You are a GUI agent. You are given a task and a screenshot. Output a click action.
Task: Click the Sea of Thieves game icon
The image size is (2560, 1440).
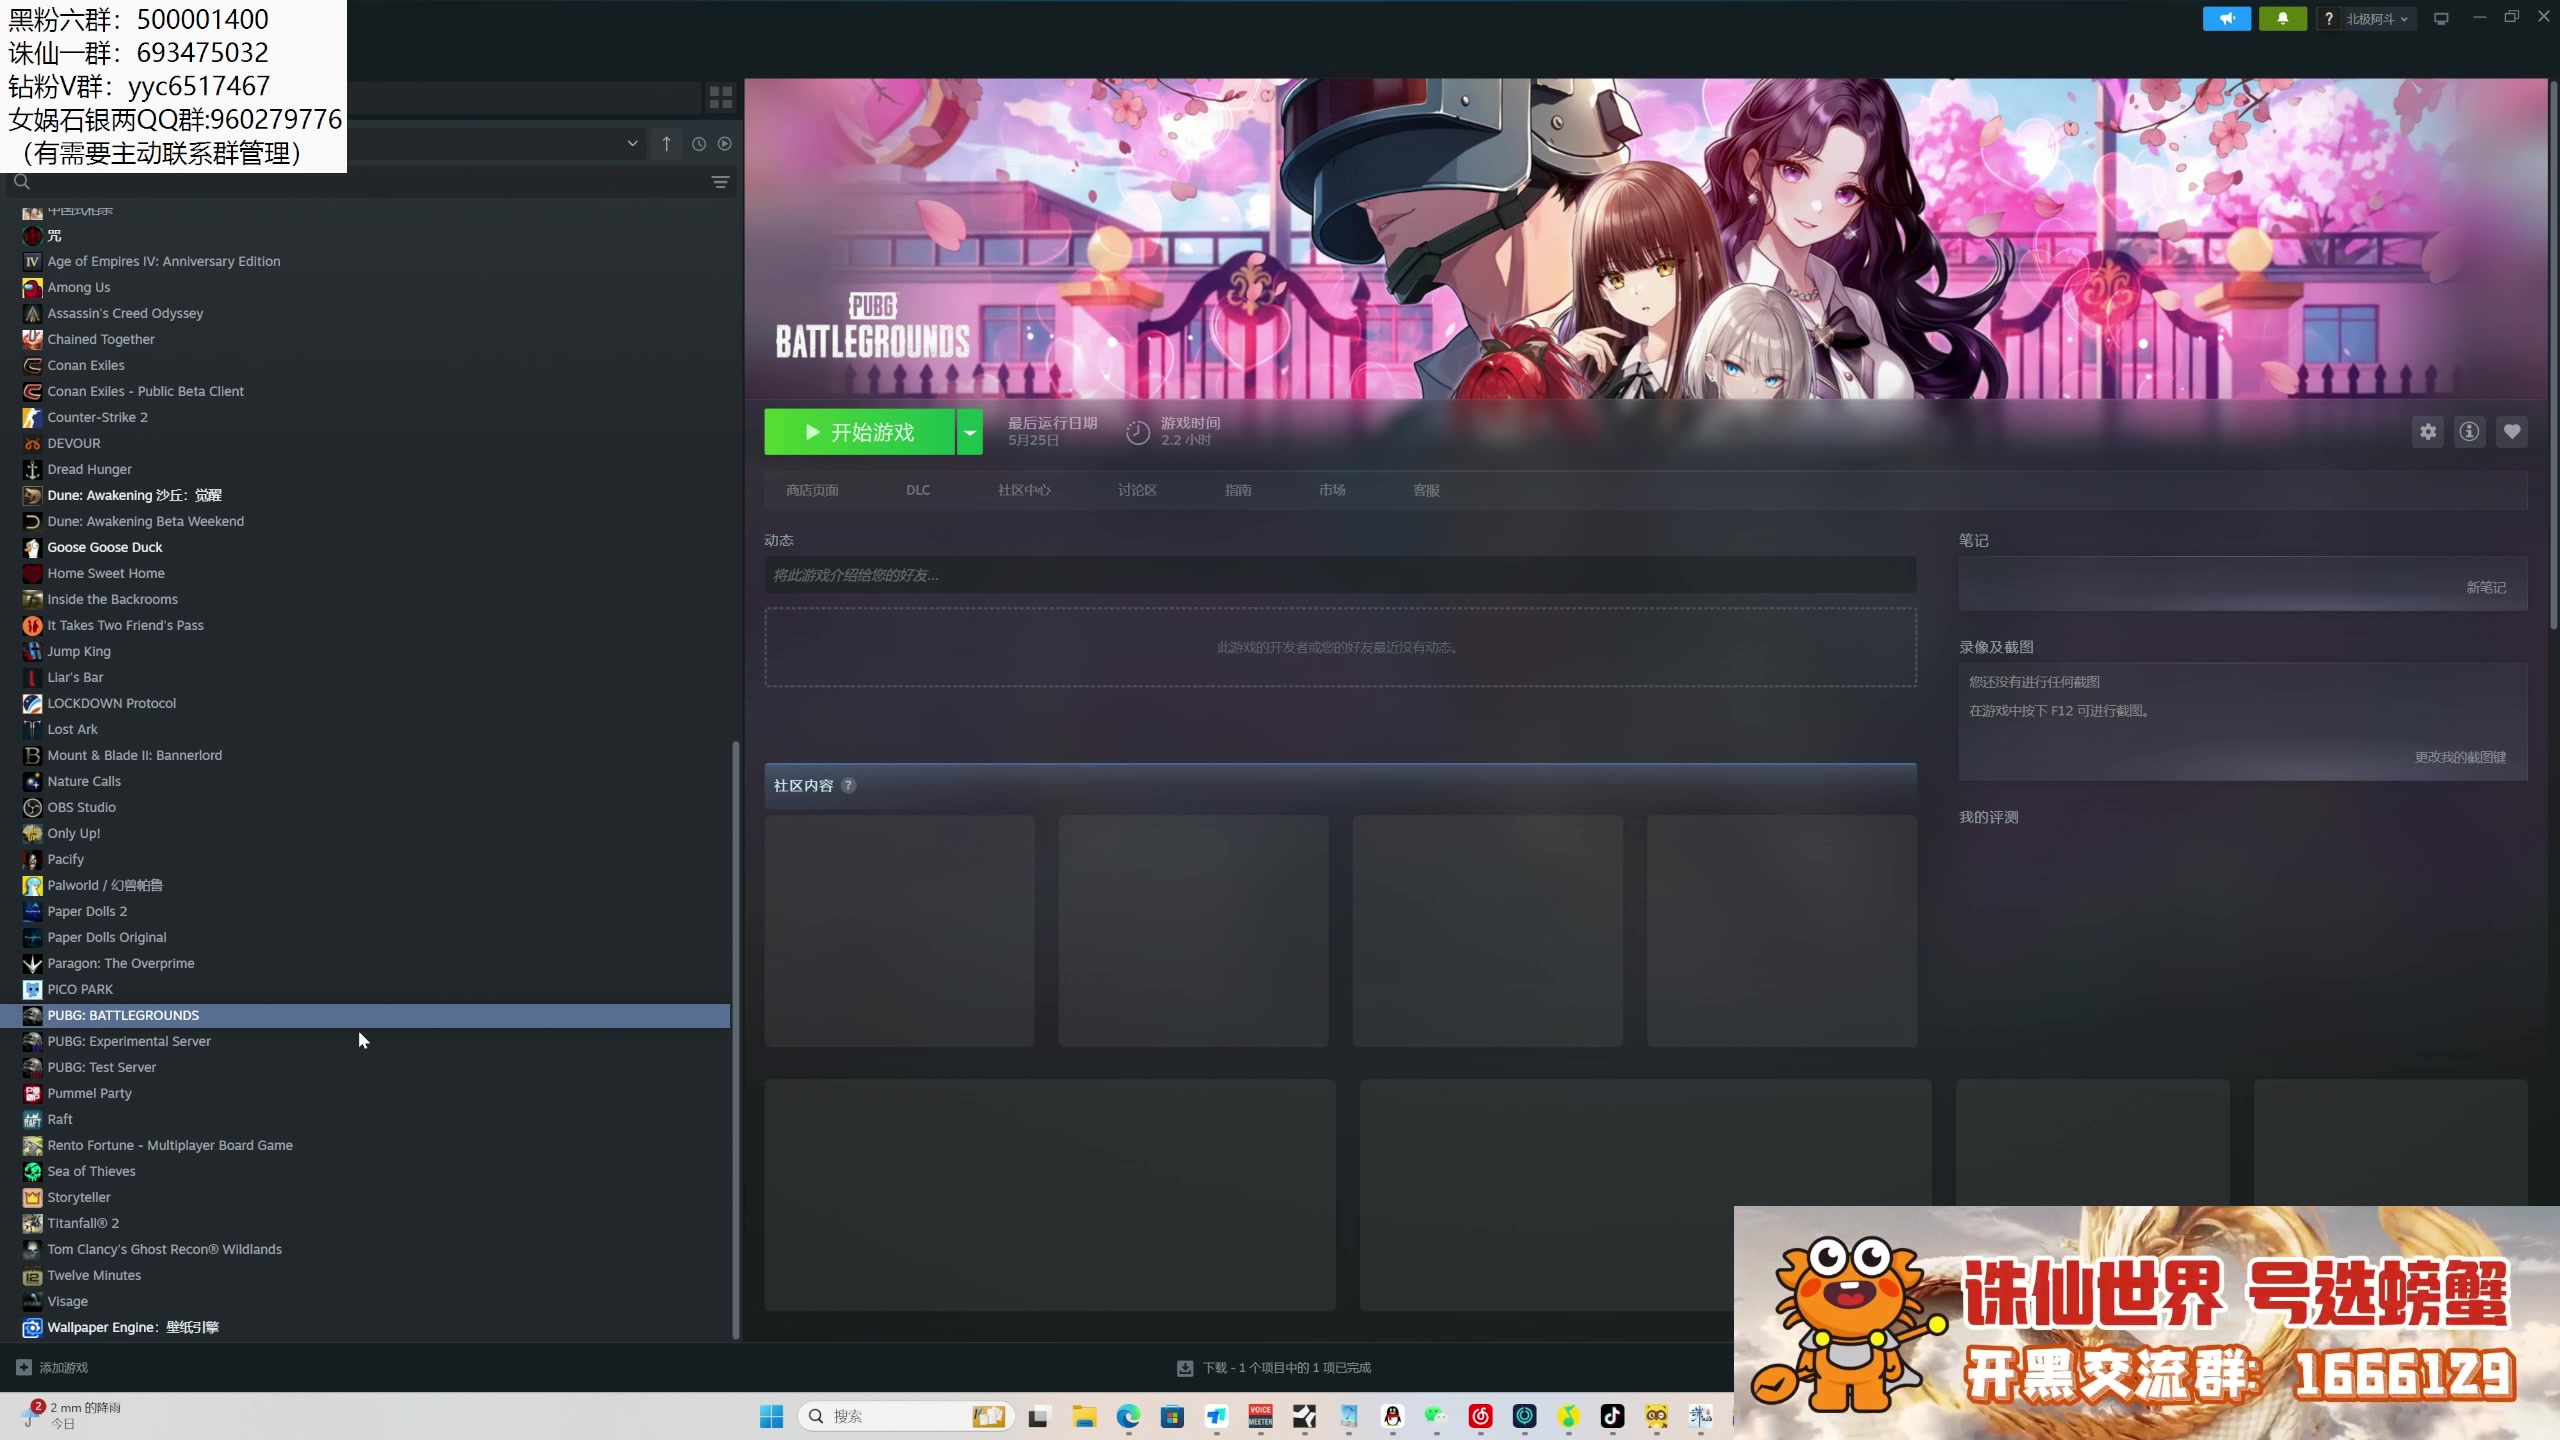32,1171
